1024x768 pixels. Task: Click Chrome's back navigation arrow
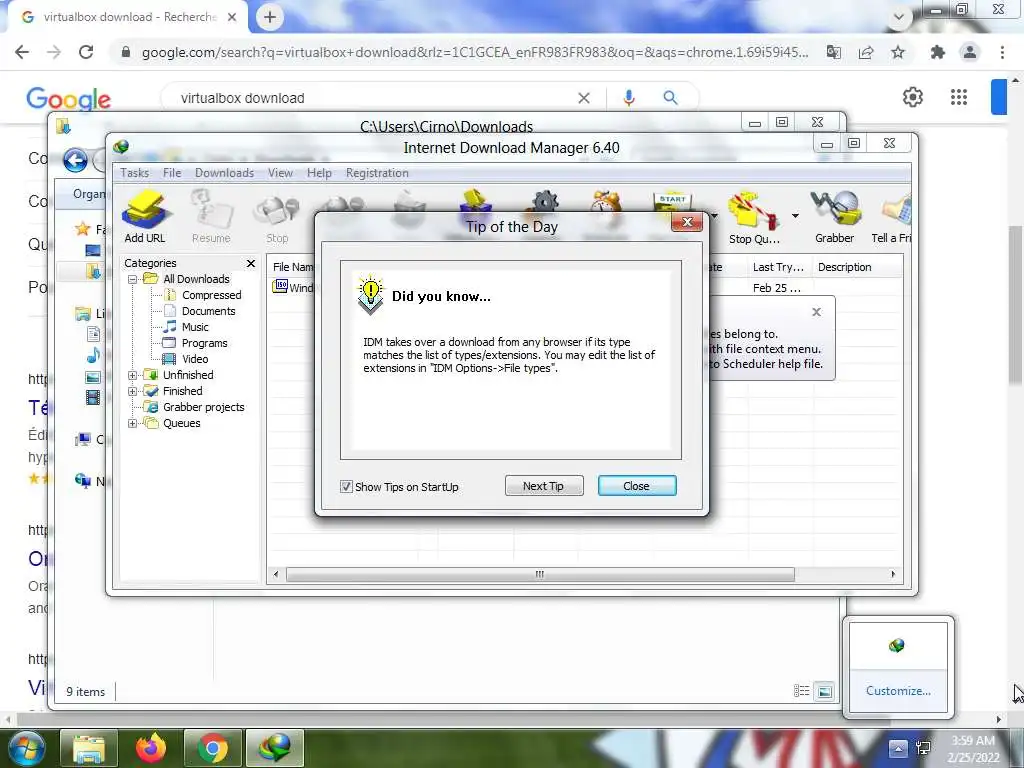tap(22, 52)
